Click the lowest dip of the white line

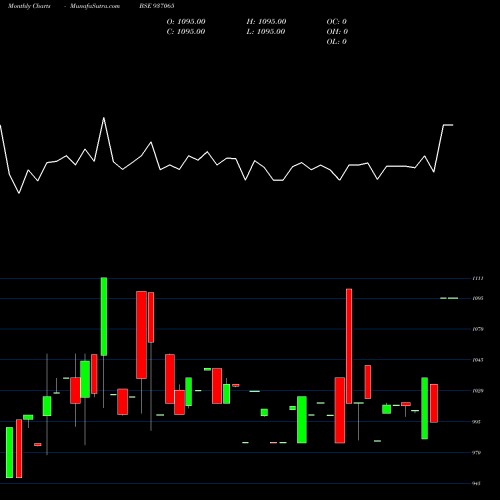pos(19,193)
